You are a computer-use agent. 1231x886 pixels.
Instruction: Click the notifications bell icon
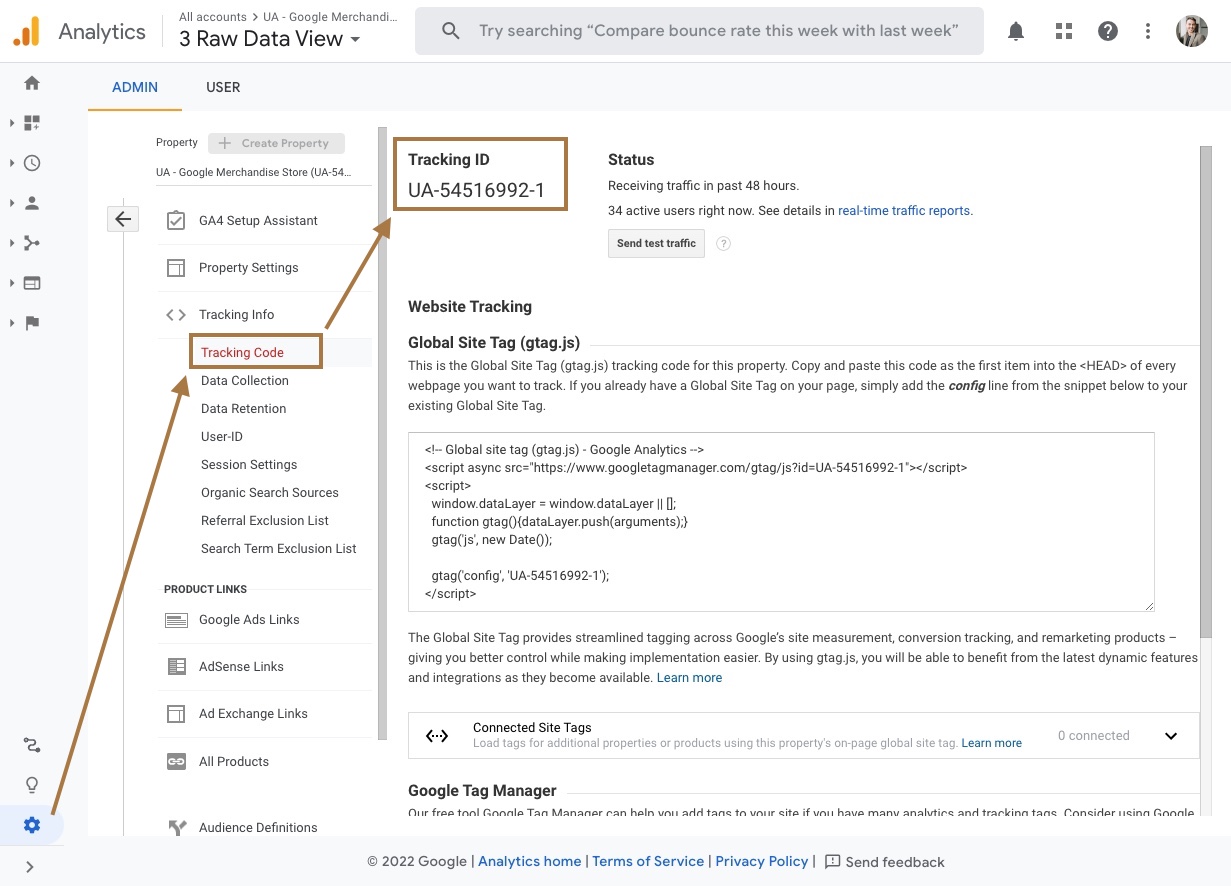click(1015, 31)
